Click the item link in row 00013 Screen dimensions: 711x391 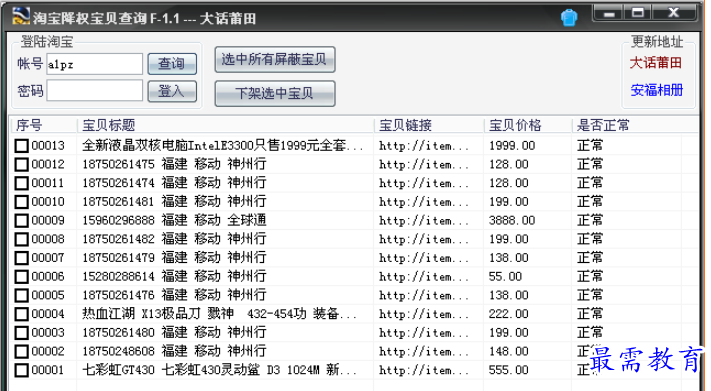[x=424, y=146]
